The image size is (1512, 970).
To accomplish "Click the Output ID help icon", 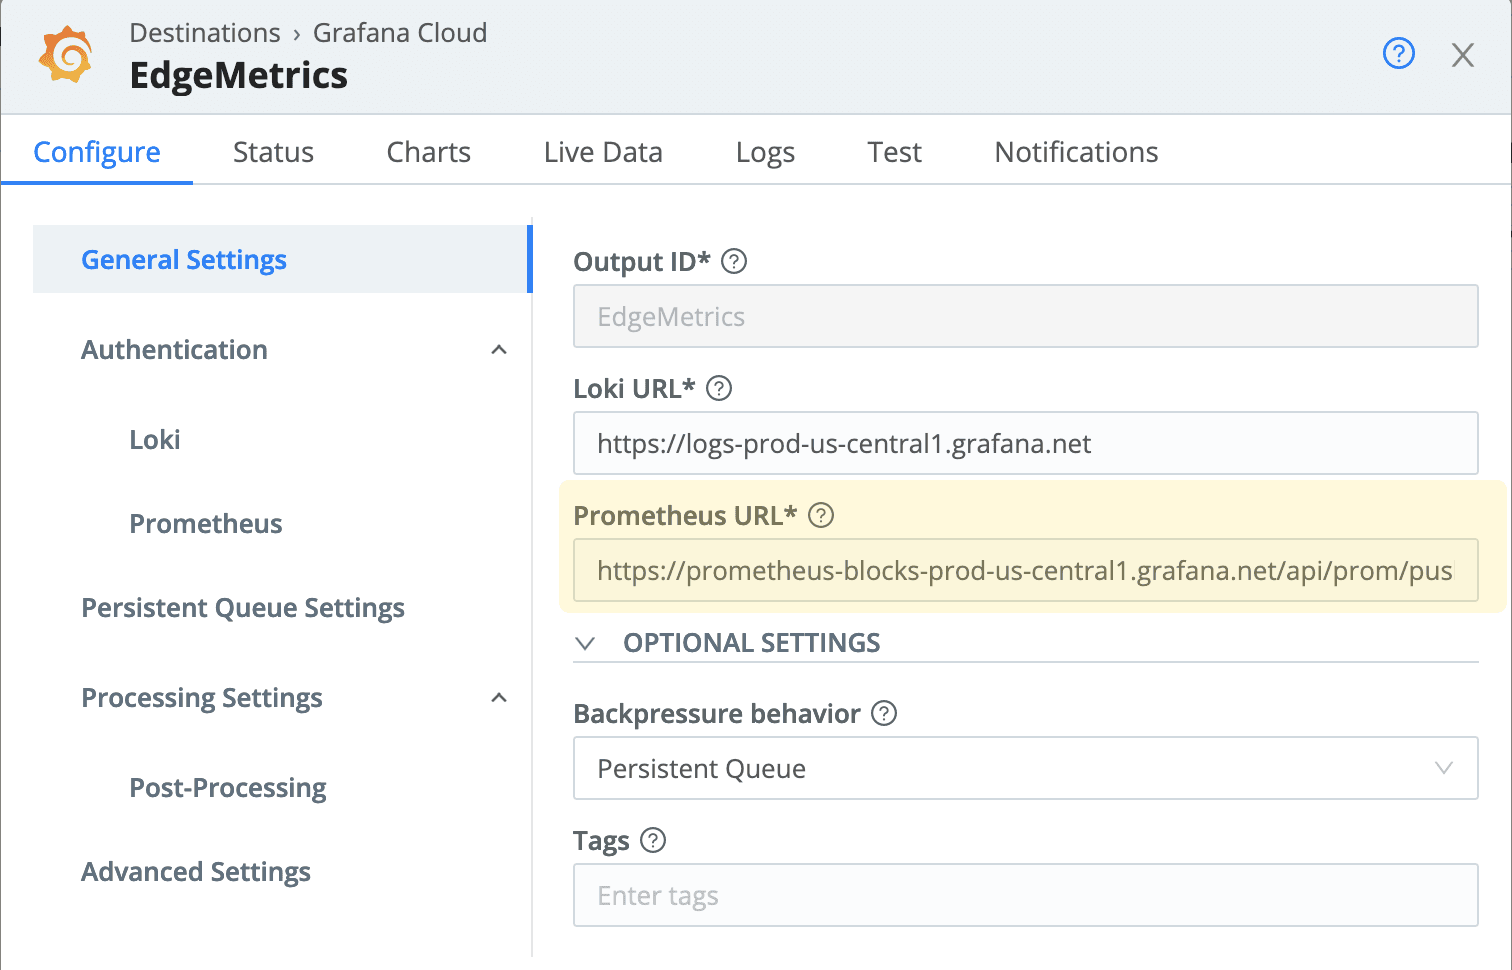I will click(734, 261).
